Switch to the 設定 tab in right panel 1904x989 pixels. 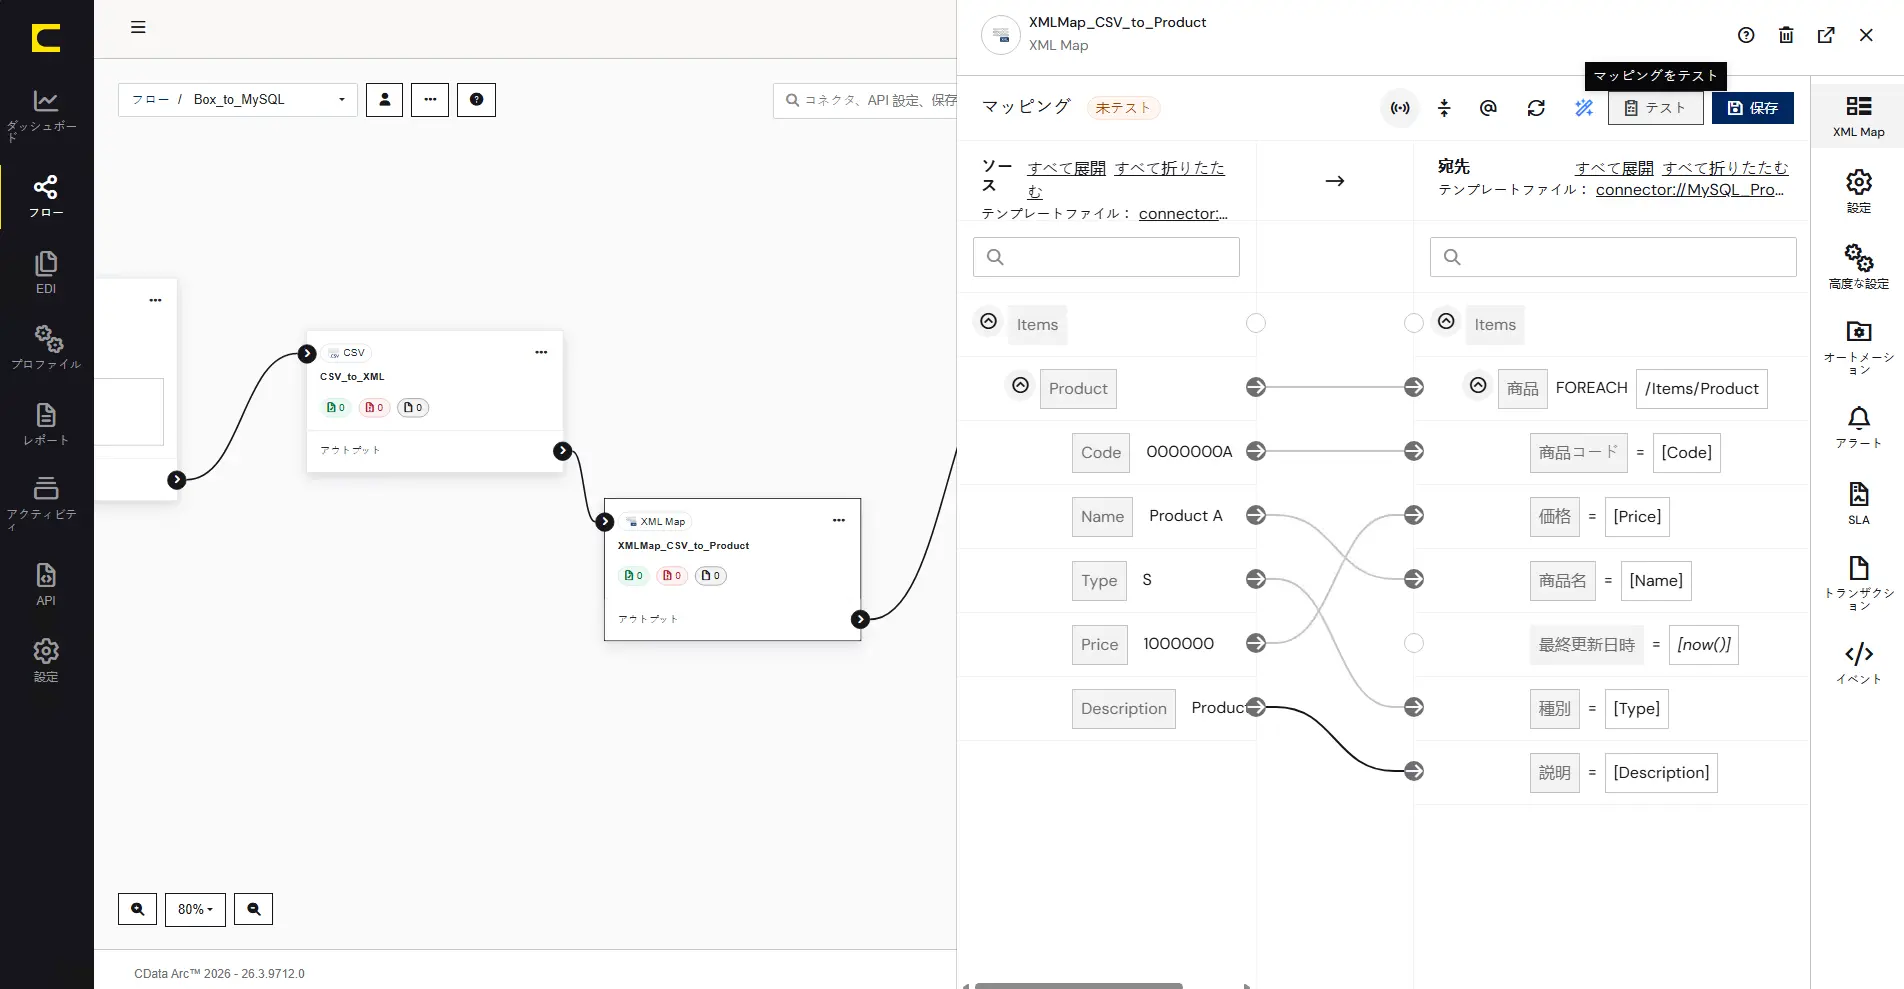tap(1858, 192)
